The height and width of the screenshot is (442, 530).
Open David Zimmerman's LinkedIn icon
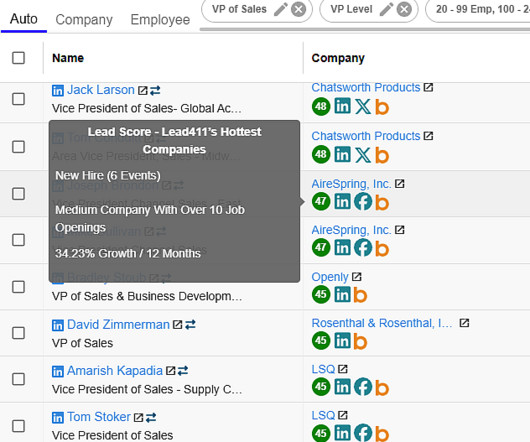(x=58, y=325)
